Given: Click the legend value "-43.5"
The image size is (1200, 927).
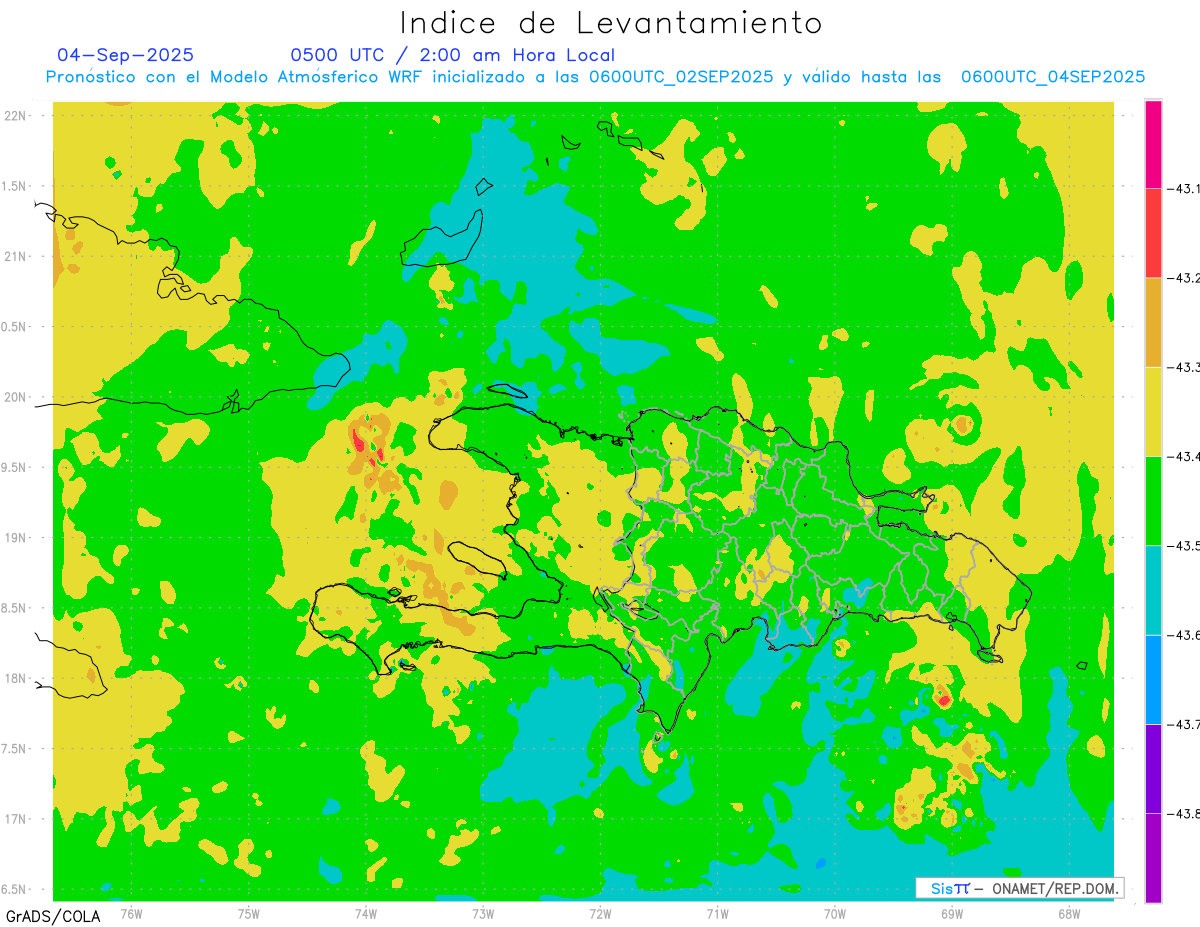Looking at the screenshot, I should [1182, 545].
